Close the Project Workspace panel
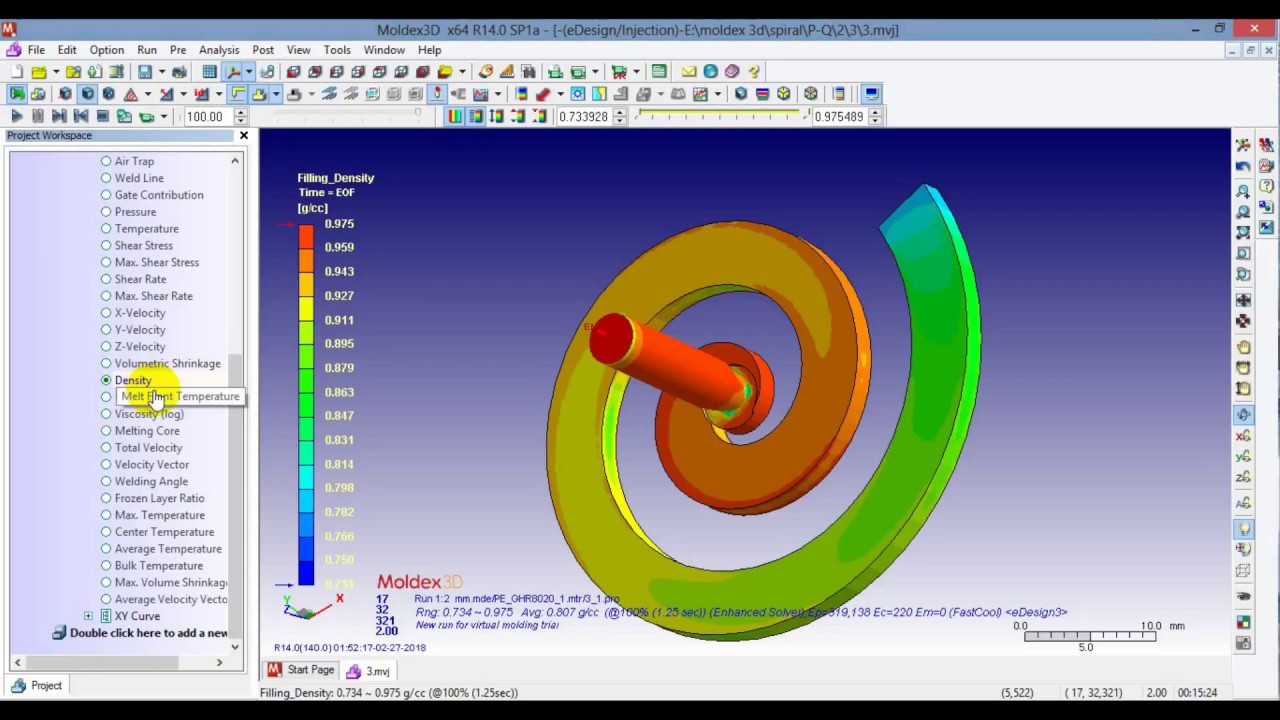The image size is (1280, 720). click(243, 135)
